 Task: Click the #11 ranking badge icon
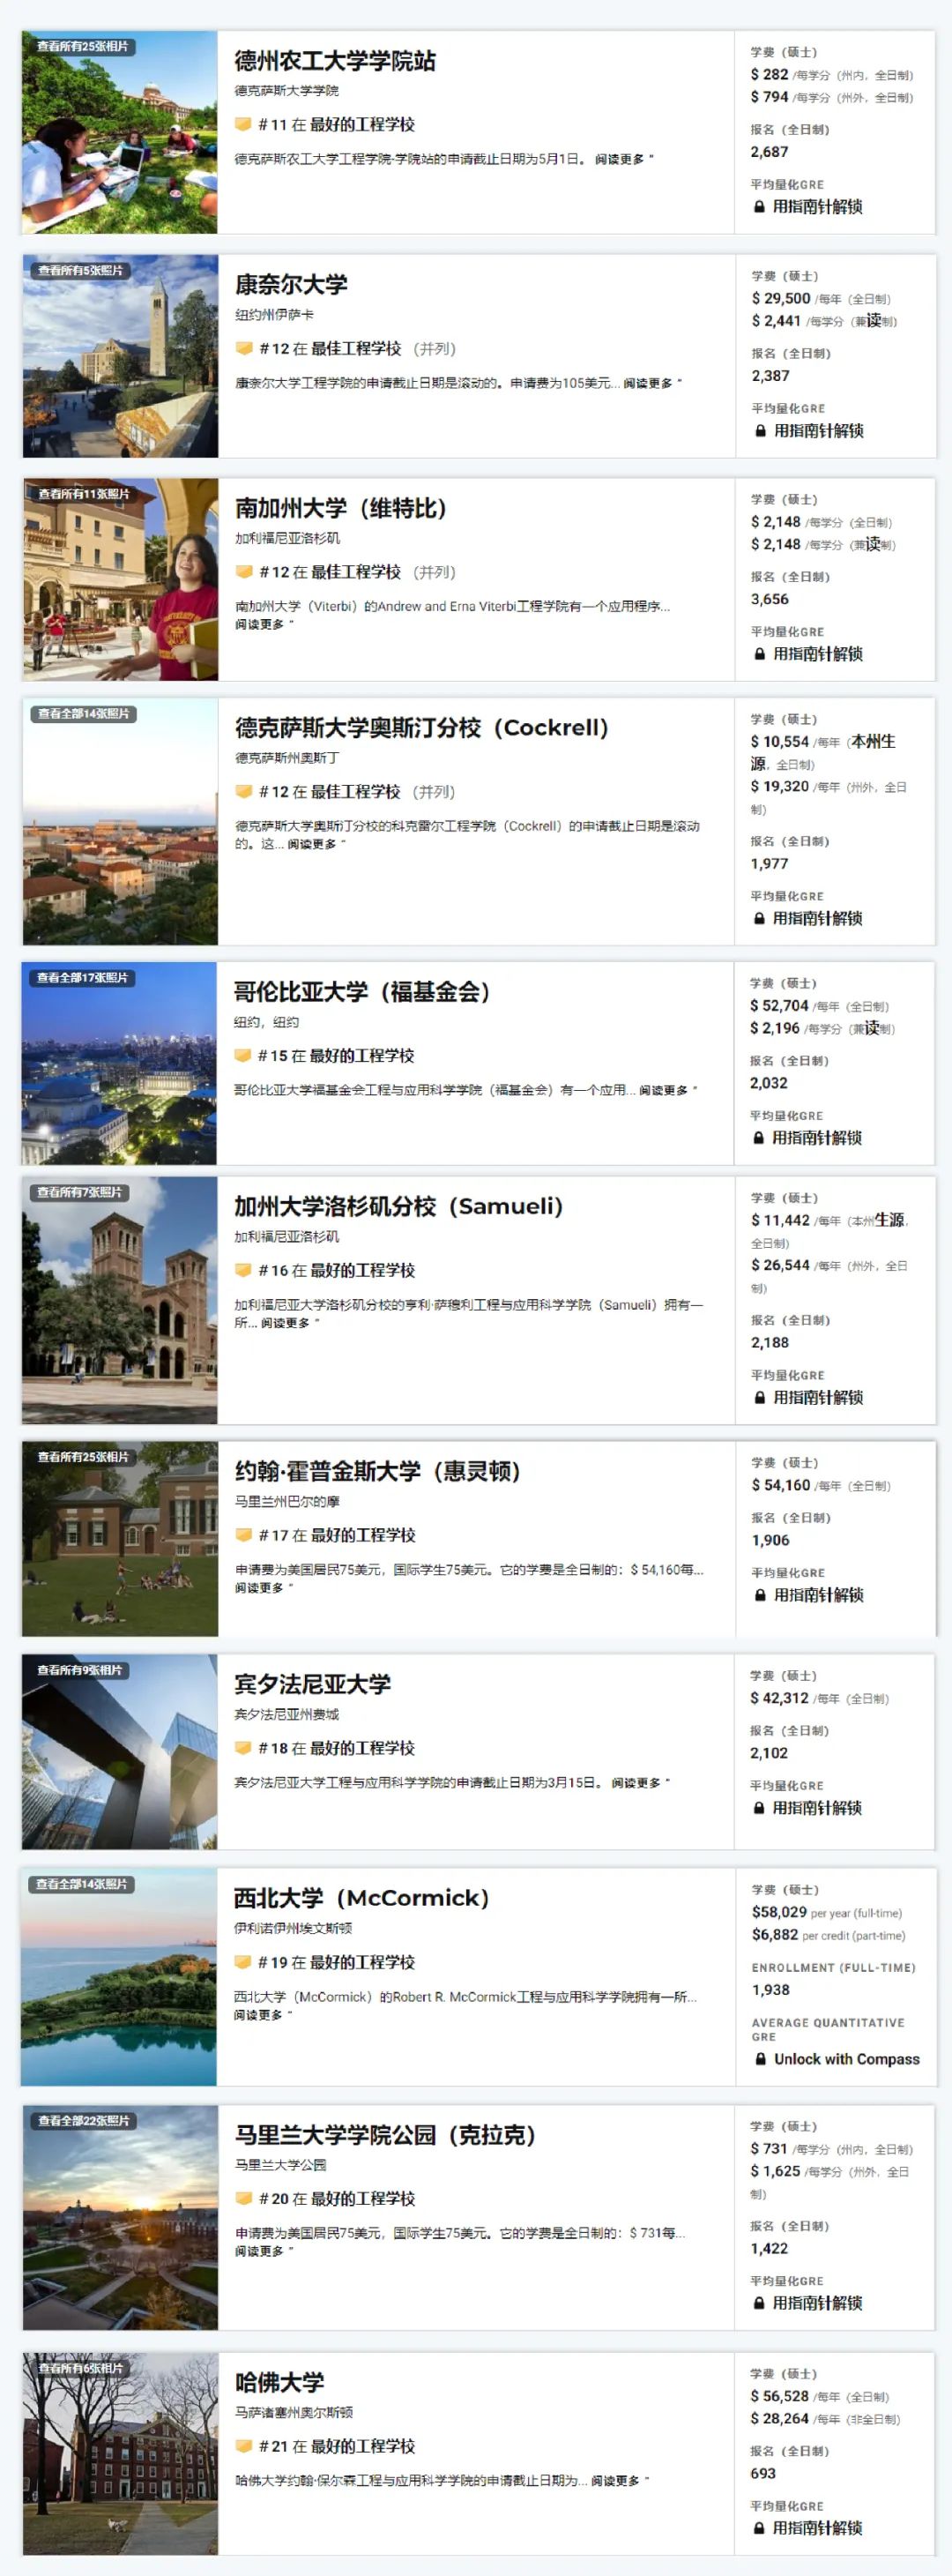point(242,125)
